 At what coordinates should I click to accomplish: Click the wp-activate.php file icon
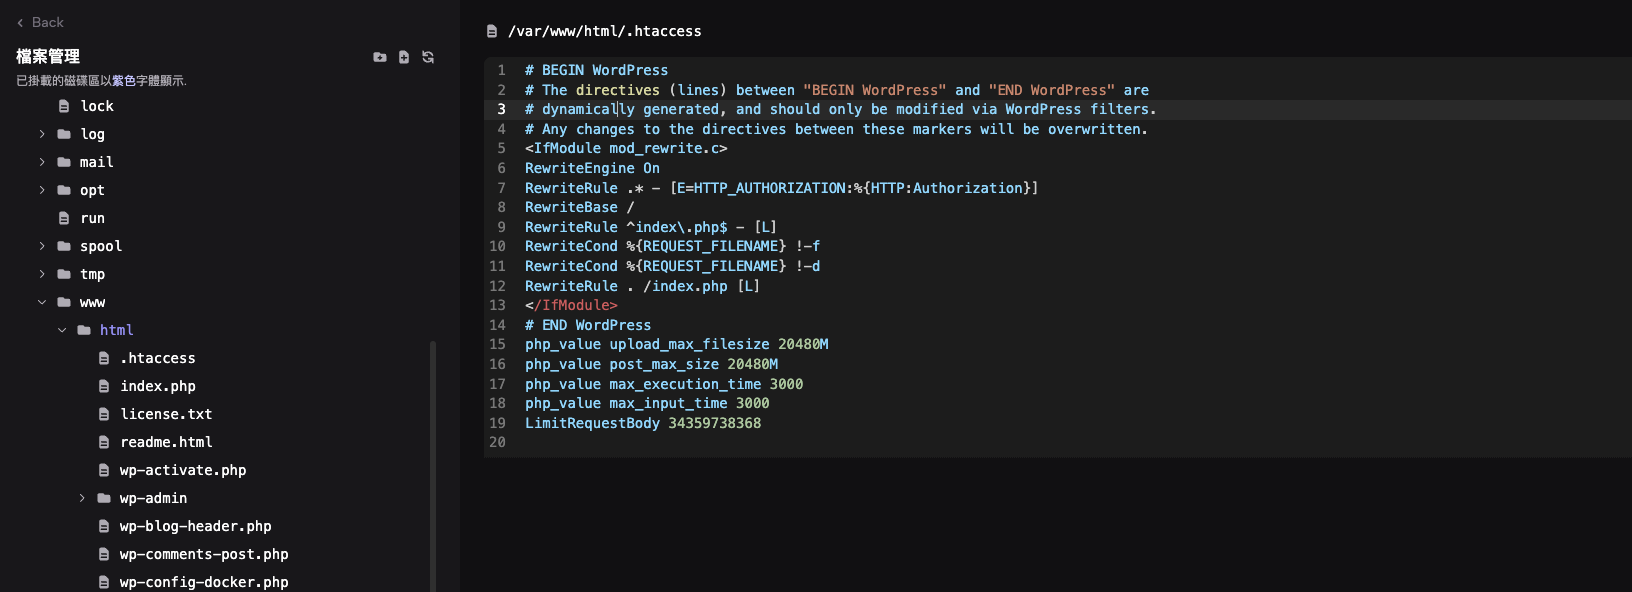tap(104, 470)
